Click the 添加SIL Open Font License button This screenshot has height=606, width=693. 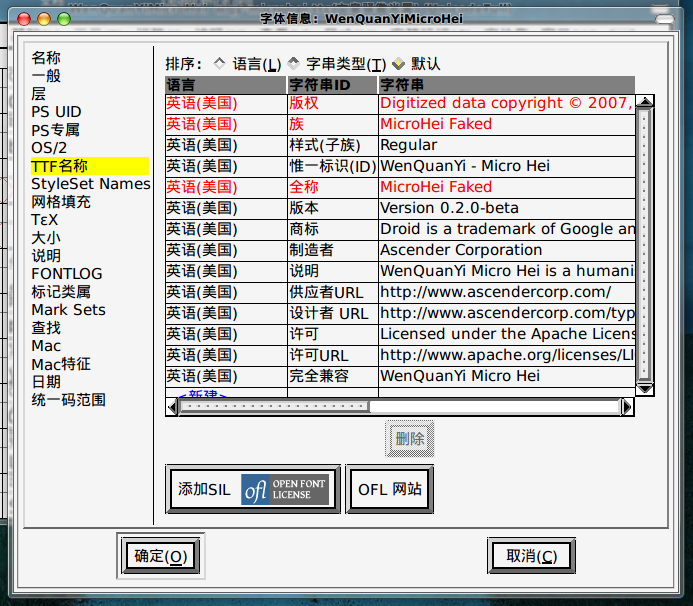[253, 489]
